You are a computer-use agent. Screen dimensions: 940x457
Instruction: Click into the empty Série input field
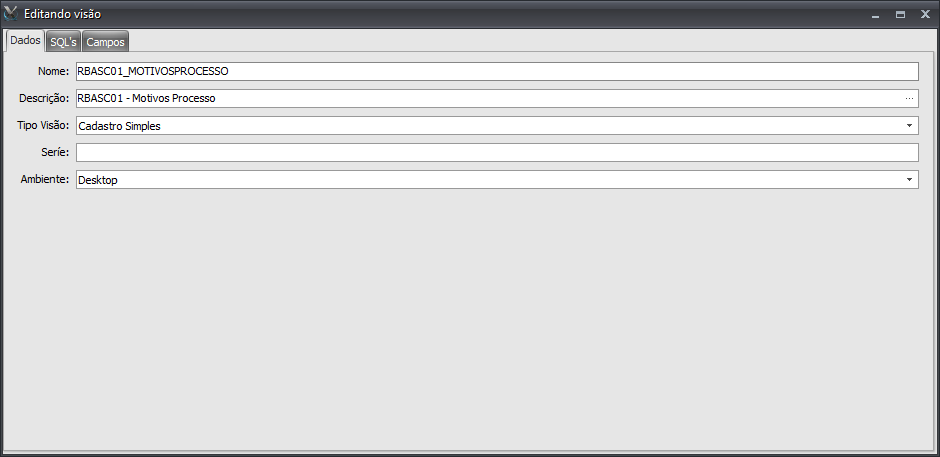click(x=497, y=152)
